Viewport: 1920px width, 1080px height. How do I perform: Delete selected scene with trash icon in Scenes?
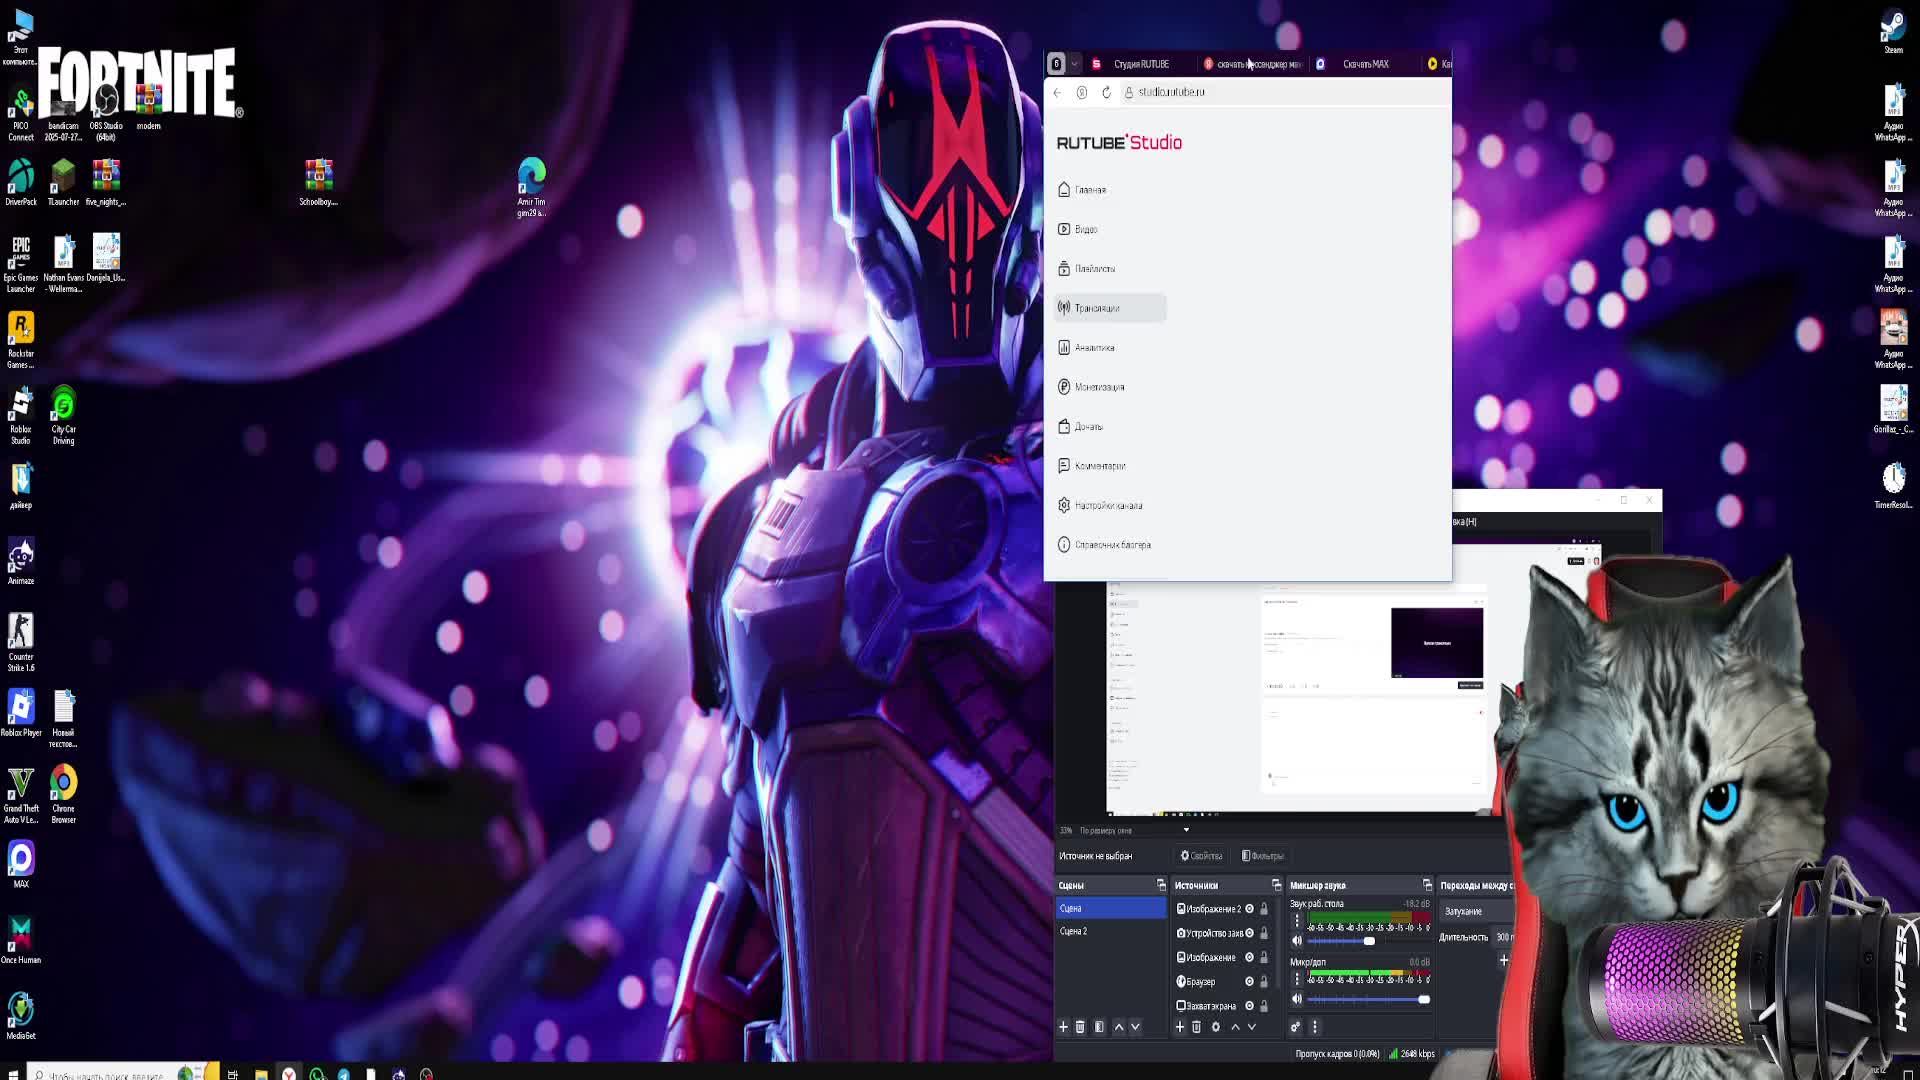pyautogui.click(x=1080, y=1027)
